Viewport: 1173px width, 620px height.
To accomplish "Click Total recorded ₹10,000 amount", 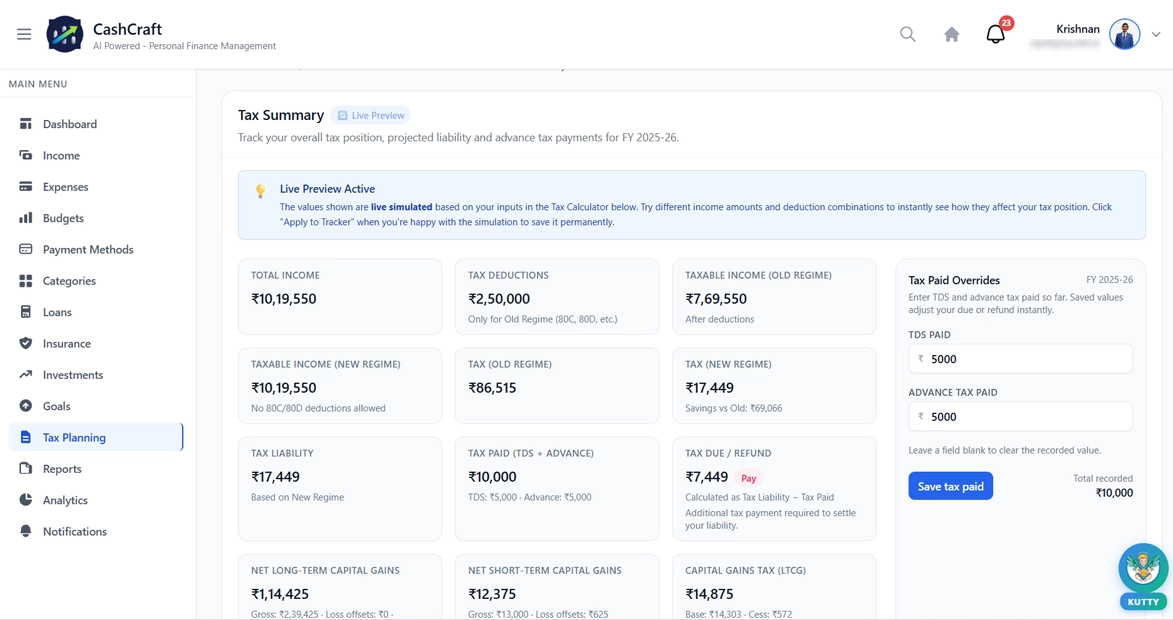I will pos(1114,493).
